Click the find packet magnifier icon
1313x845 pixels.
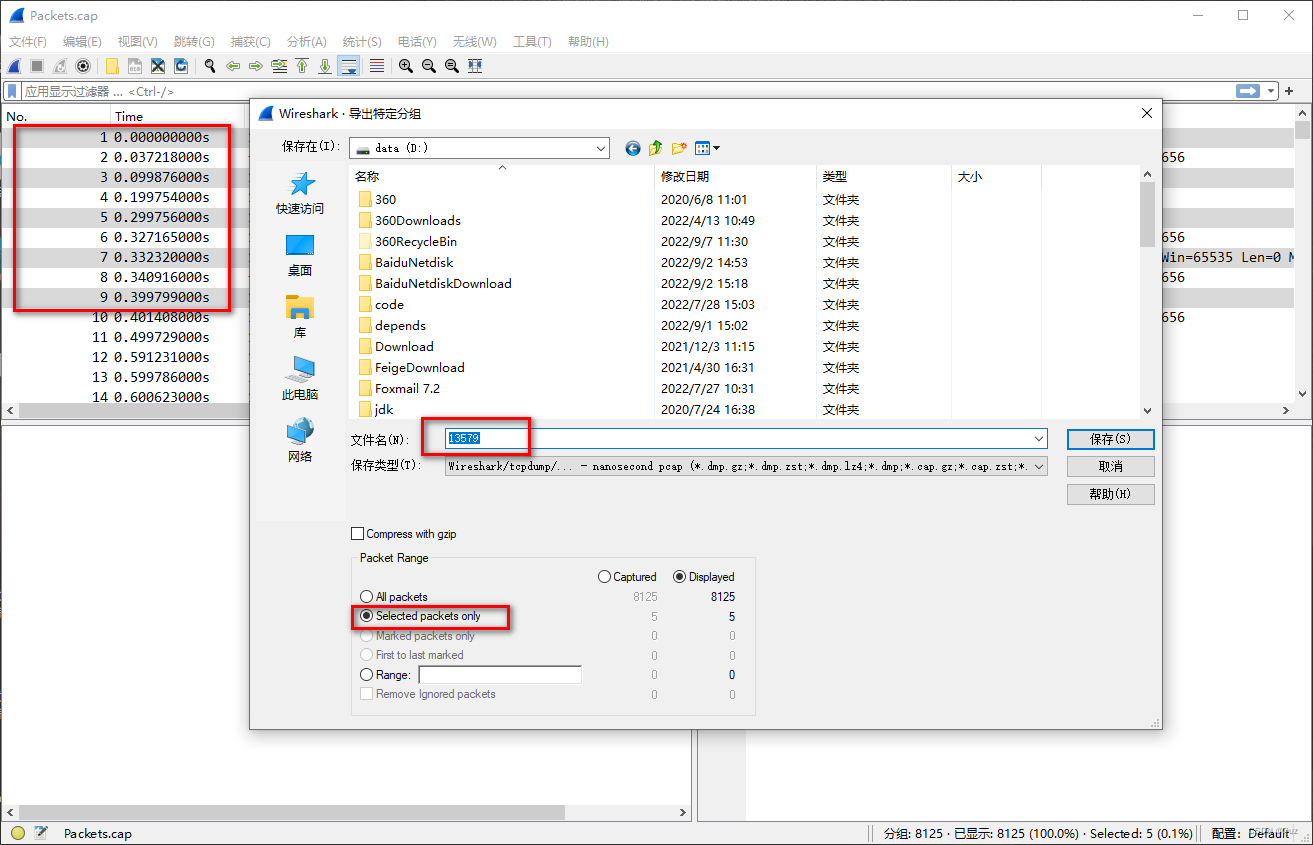210,66
